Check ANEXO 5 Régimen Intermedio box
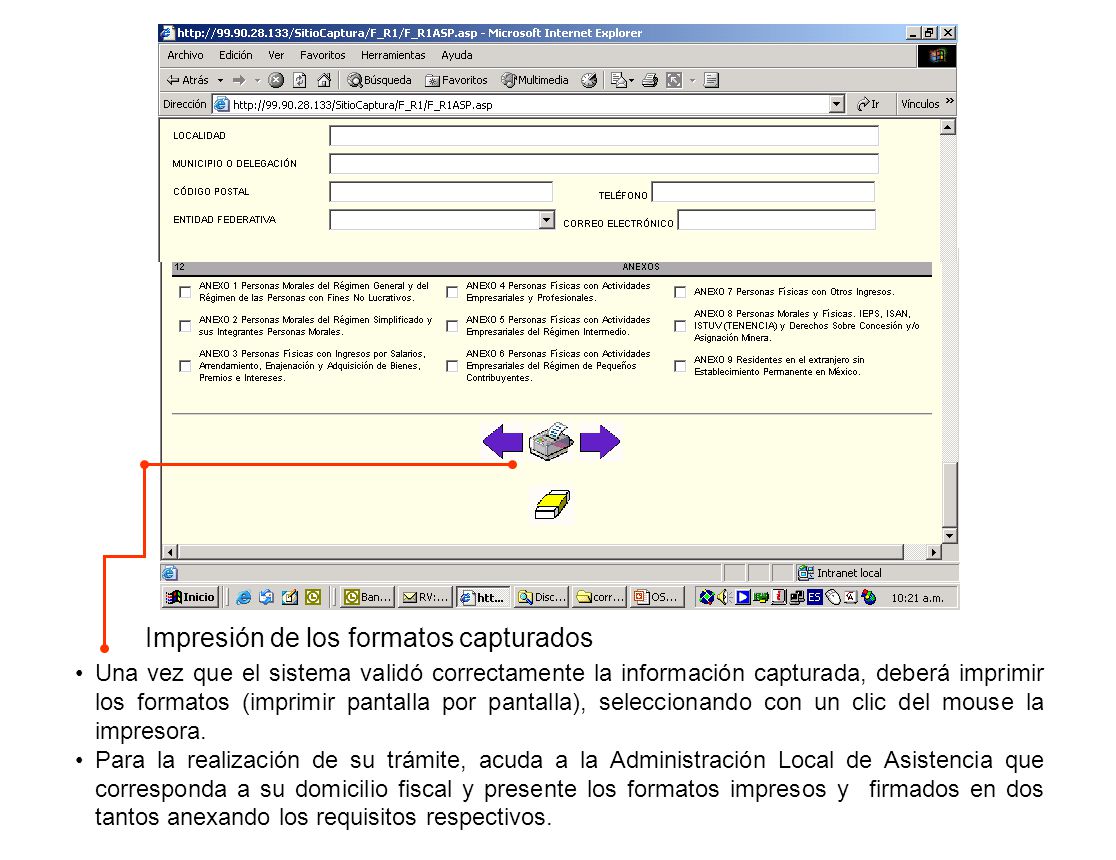The height and width of the screenshot is (860, 1116). click(x=452, y=326)
